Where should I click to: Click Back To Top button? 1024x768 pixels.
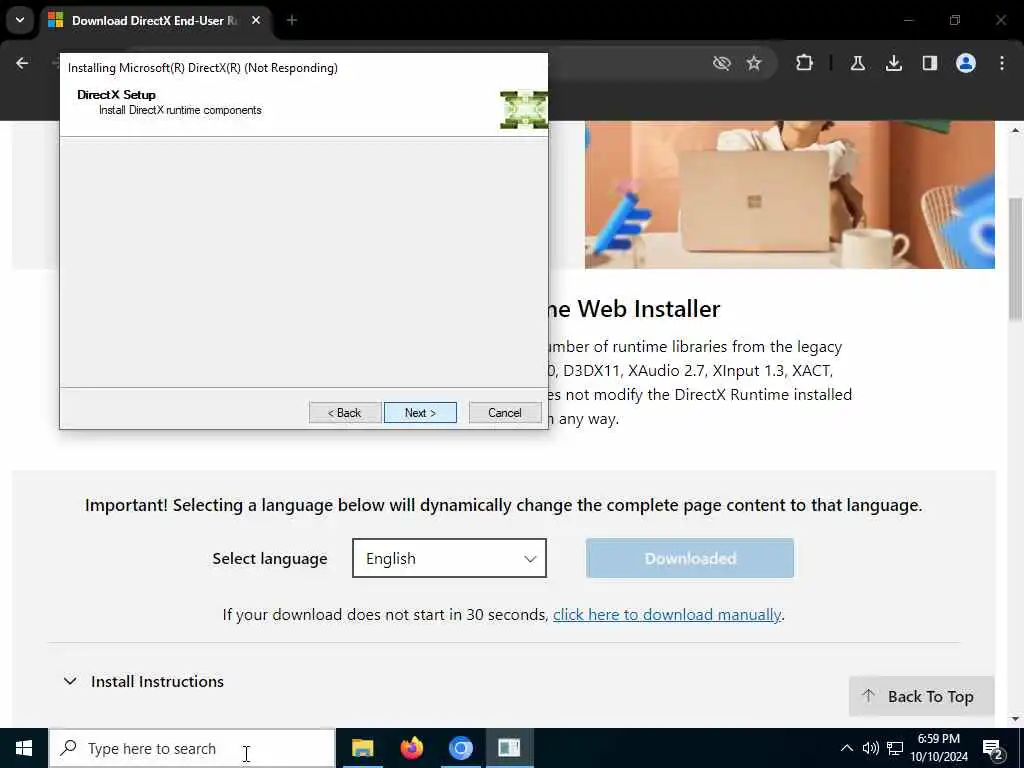click(x=921, y=697)
